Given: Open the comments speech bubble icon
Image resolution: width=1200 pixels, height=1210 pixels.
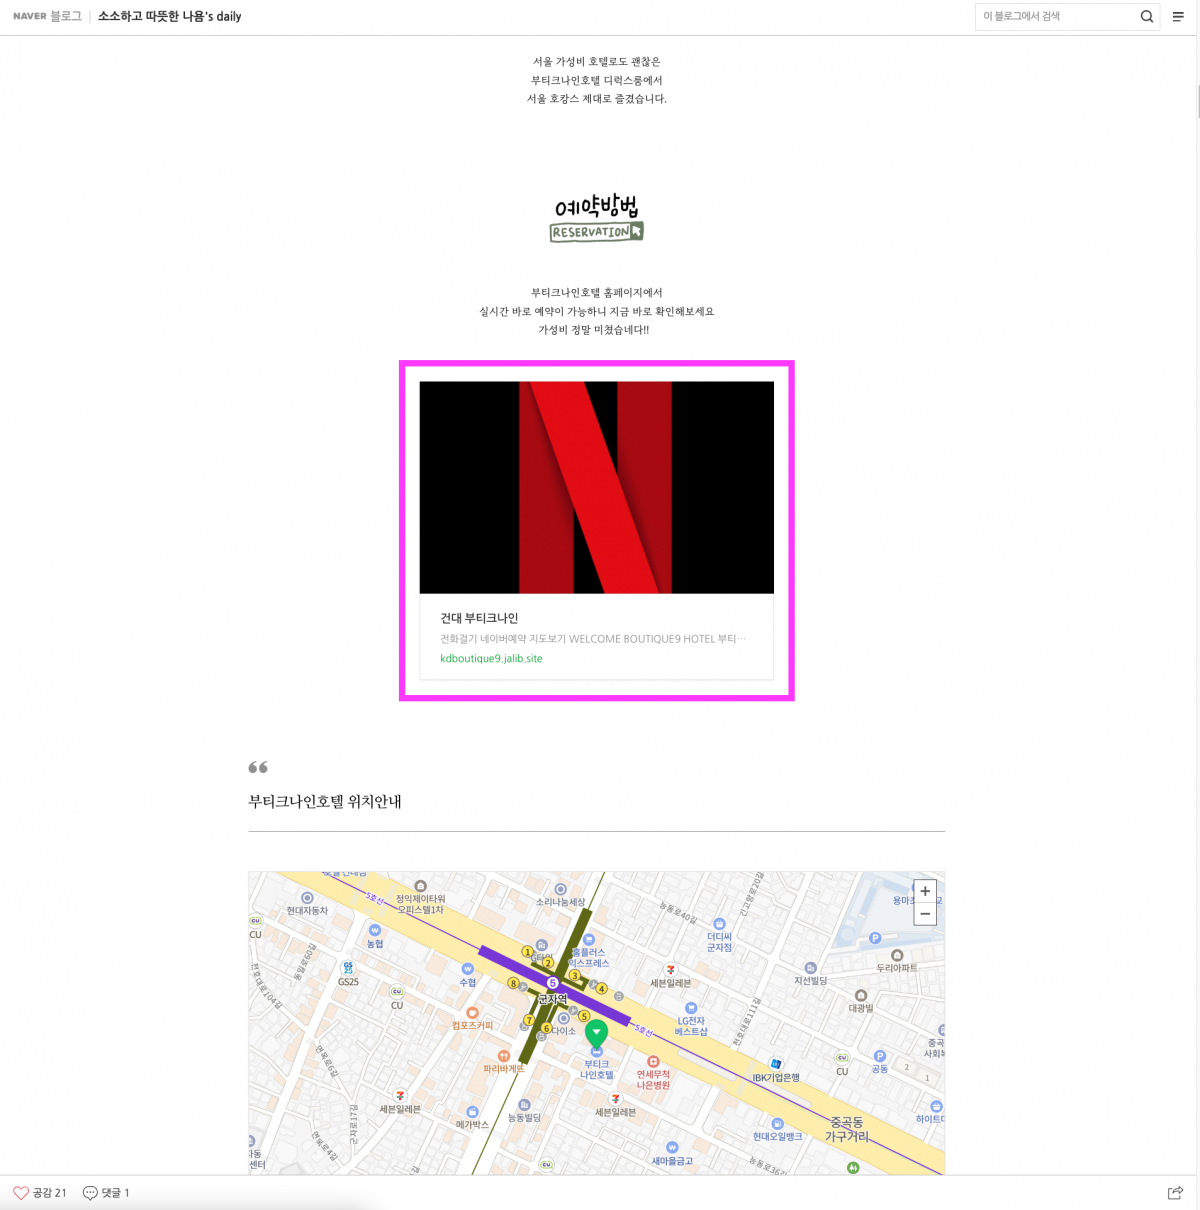Looking at the screenshot, I should pyautogui.click(x=90, y=1192).
